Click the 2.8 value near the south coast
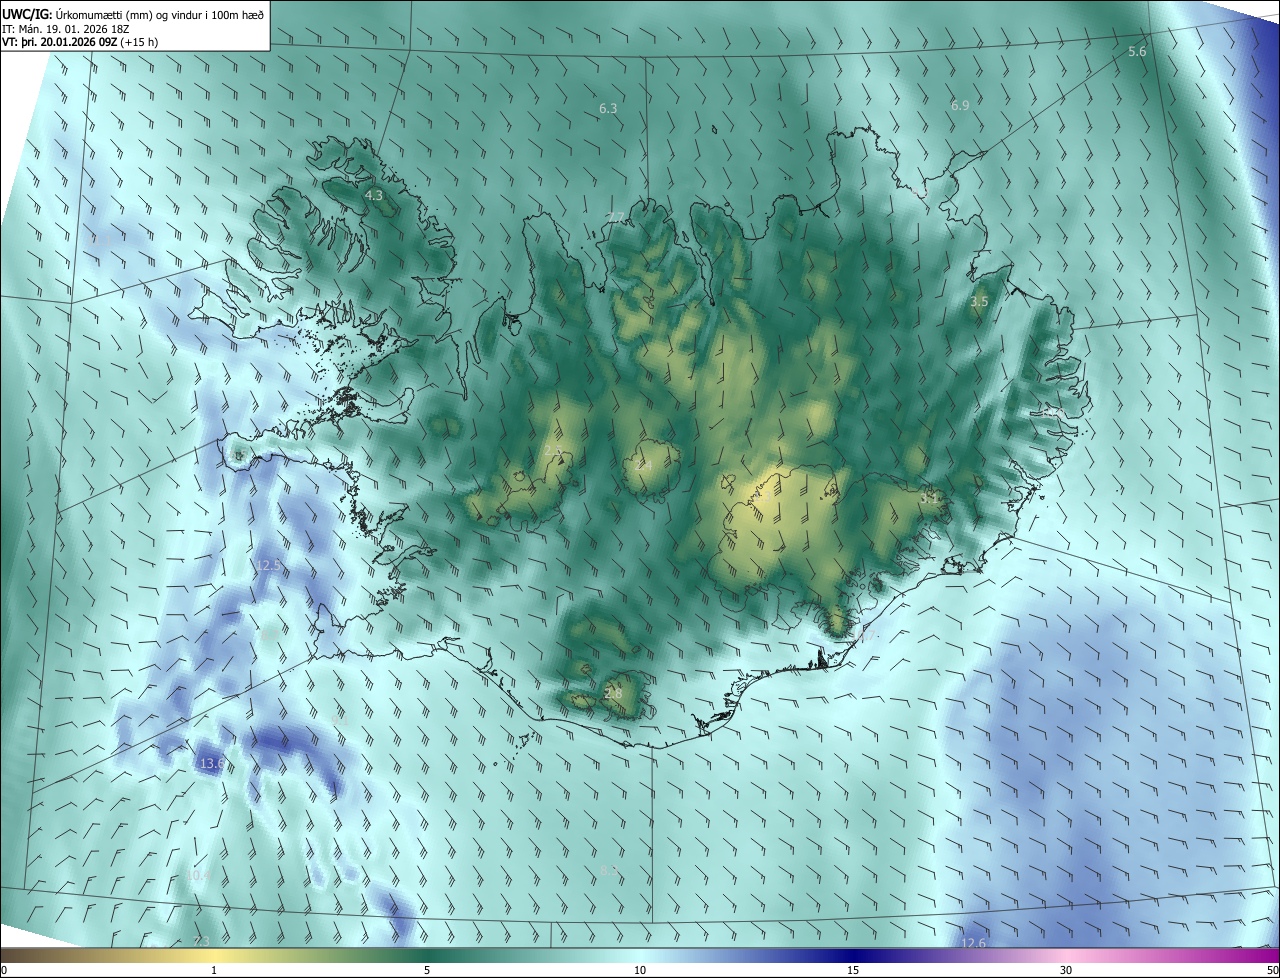Image resolution: width=1280 pixels, height=978 pixels. (x=613, y=693)
